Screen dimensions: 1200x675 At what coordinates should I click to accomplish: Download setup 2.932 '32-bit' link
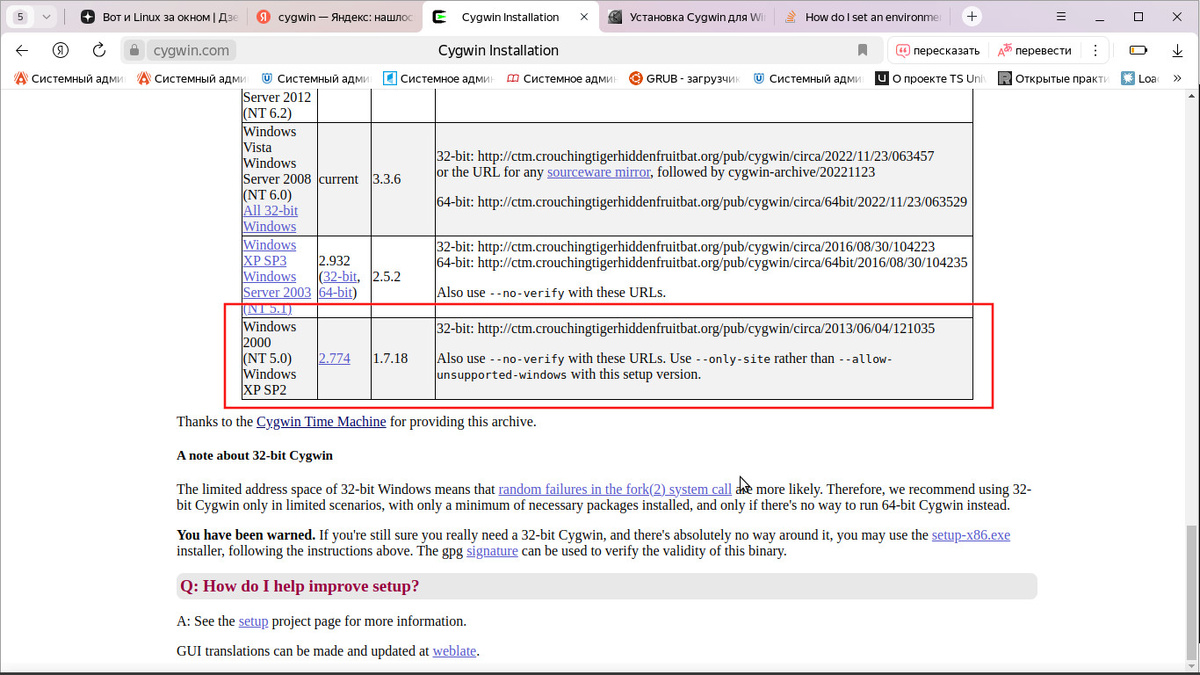[x=340, y=276]
